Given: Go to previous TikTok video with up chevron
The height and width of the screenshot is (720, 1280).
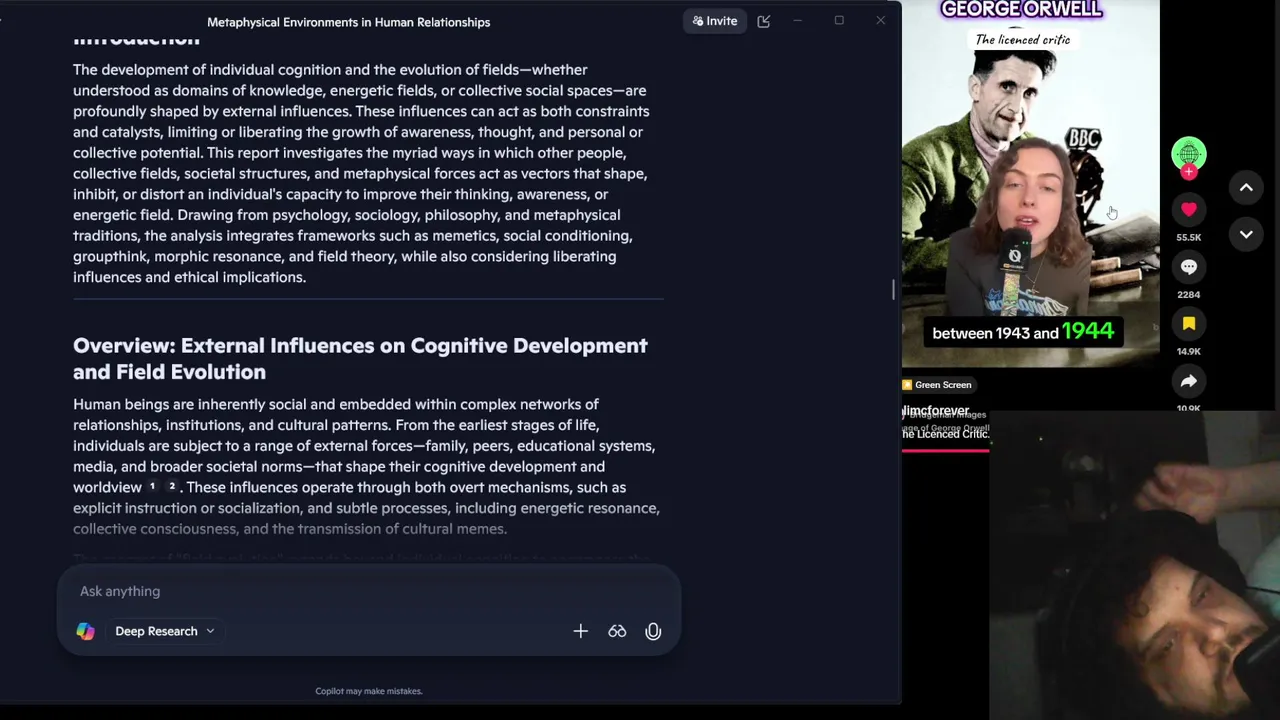Looking at the screenshot, I should pos(1246,187).
